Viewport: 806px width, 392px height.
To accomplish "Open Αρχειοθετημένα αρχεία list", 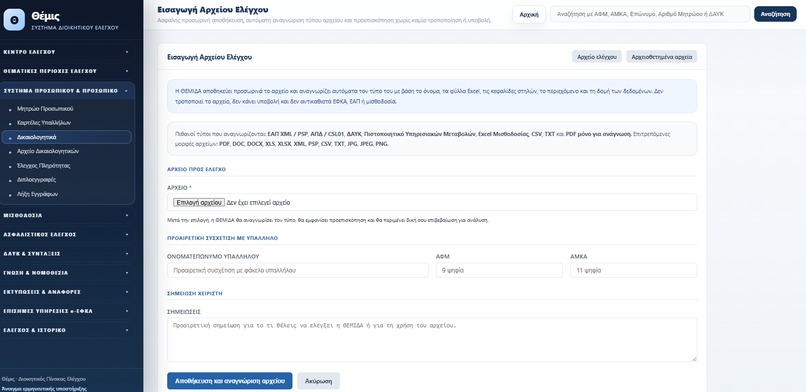I will pyautogui.click(x=662, y=57).
